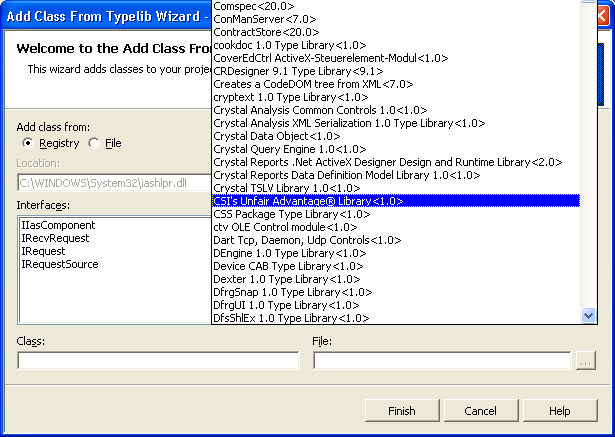Select CRDesigner 9.1 Type Library

[x=396, y=71]
